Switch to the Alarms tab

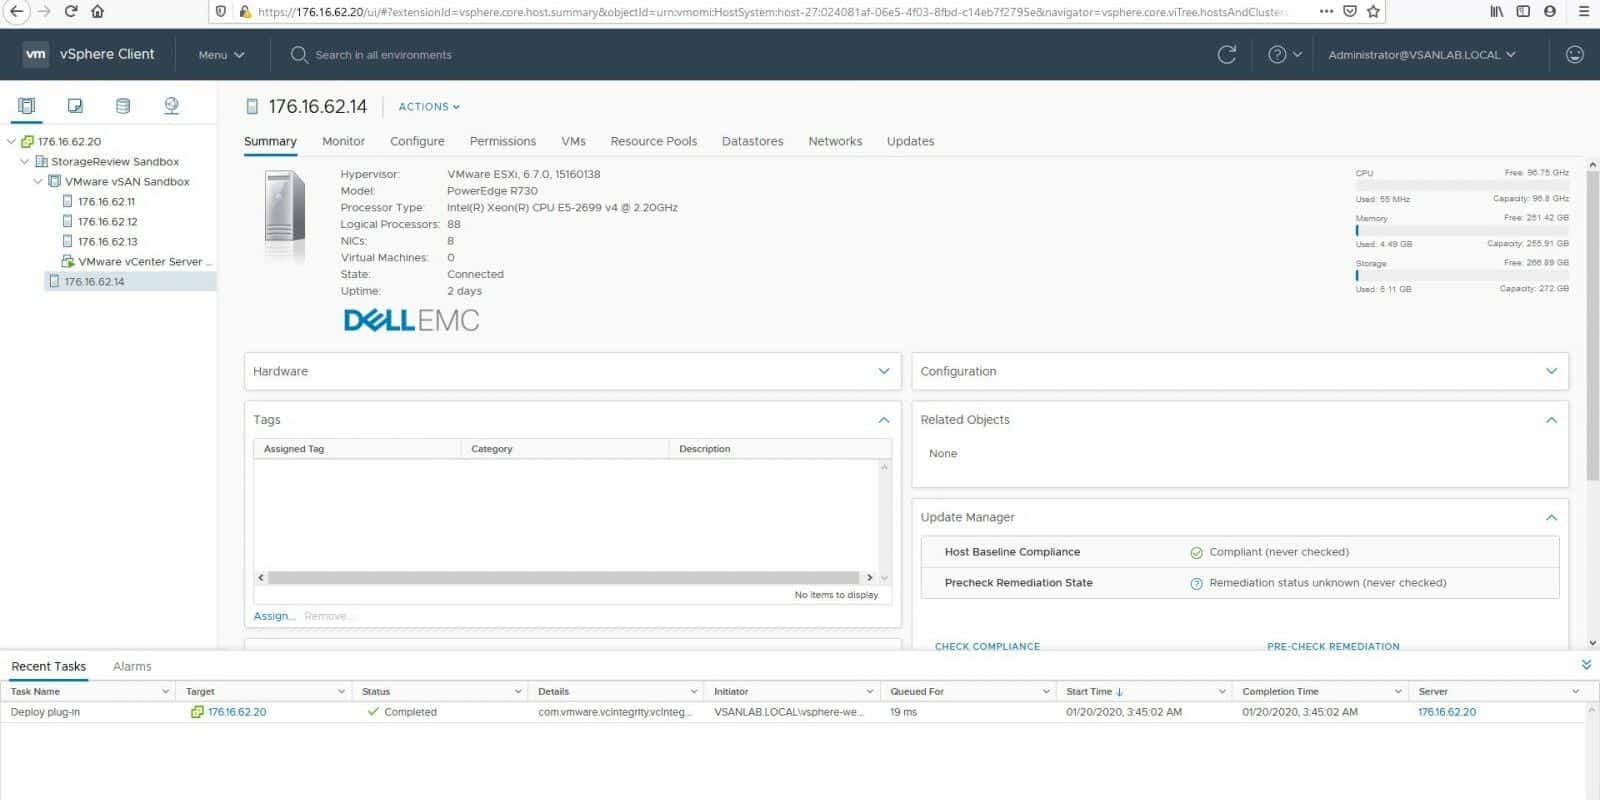pyautogui.click(x=132, y=667)
